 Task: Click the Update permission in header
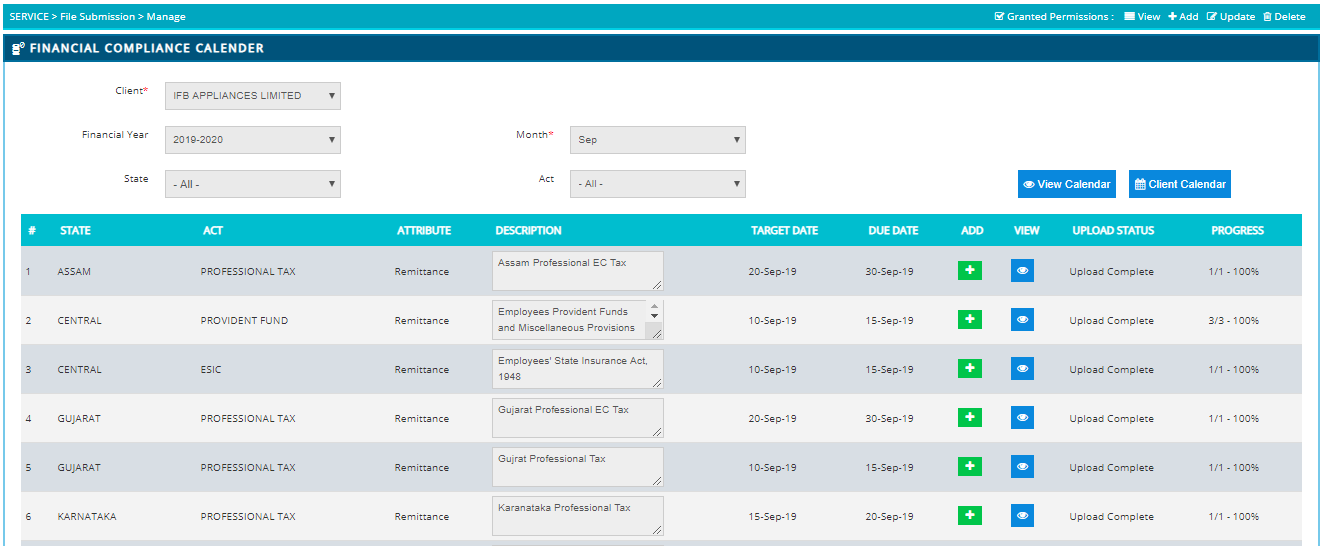pos(1231,17)
